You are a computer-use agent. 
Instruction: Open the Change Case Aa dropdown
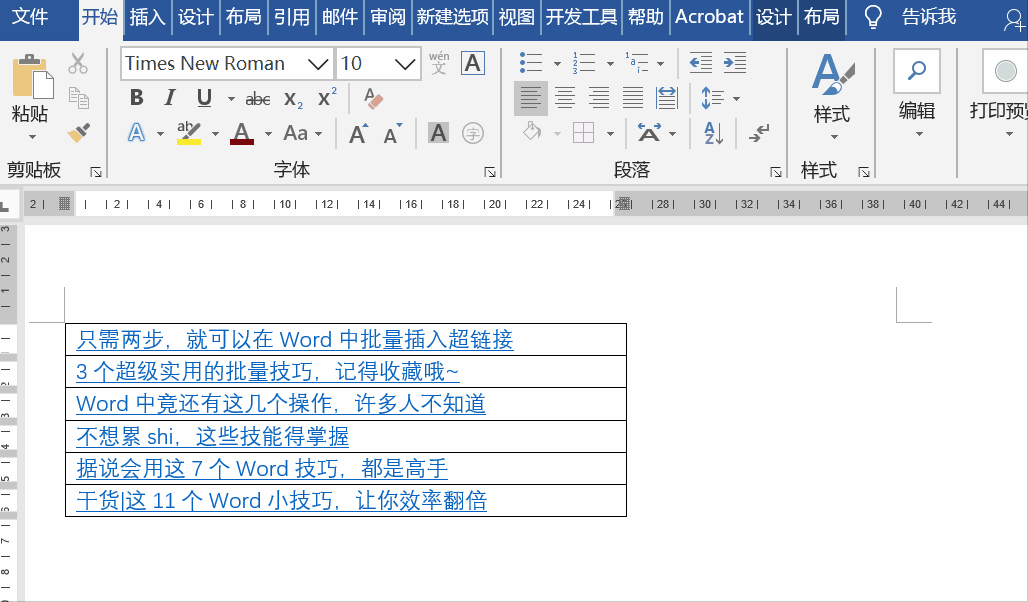[x=303, y=133]
